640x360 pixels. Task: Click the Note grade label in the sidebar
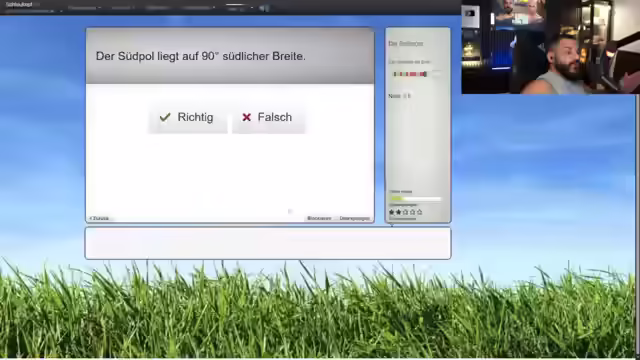[x=400, y=96]
